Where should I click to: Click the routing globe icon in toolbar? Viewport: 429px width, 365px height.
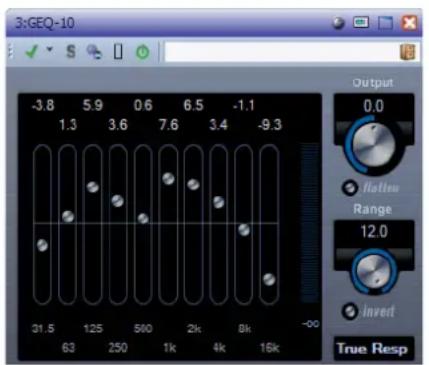(94, 52)
